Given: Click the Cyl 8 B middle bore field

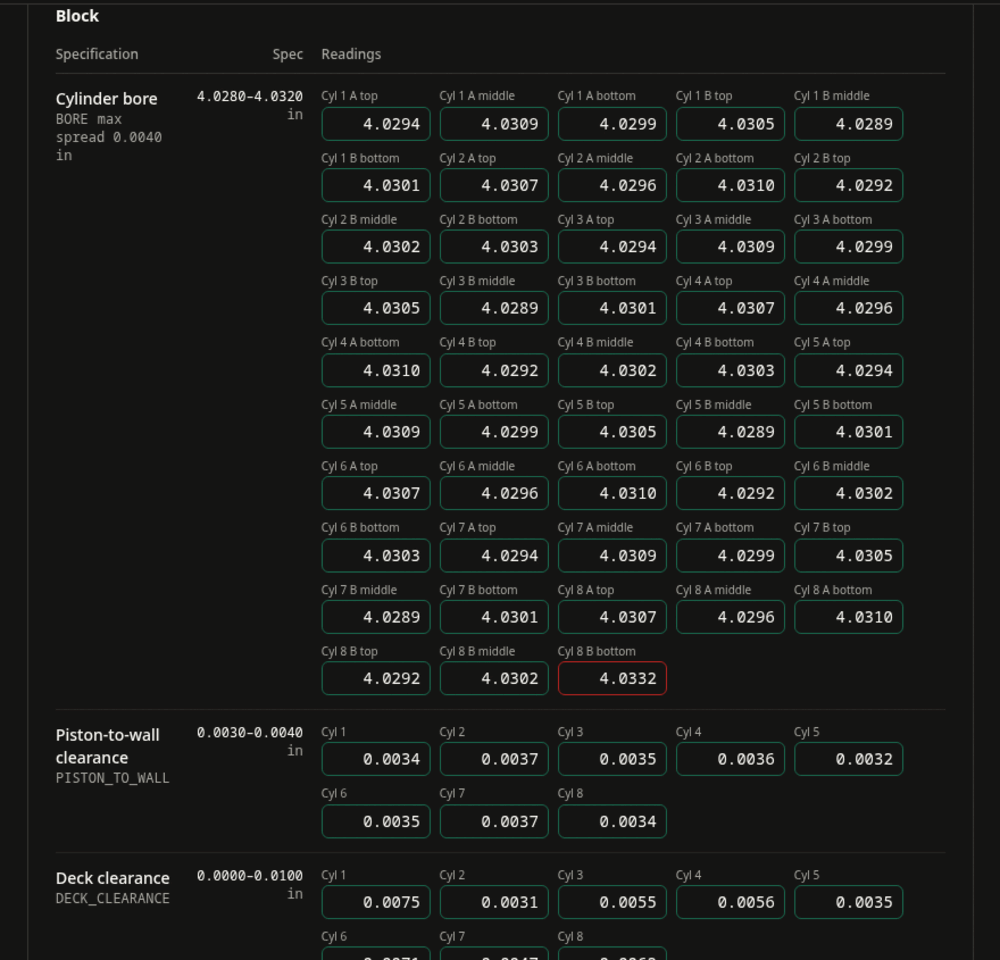Looking at the screenshot, I should [x=494, y=678].
